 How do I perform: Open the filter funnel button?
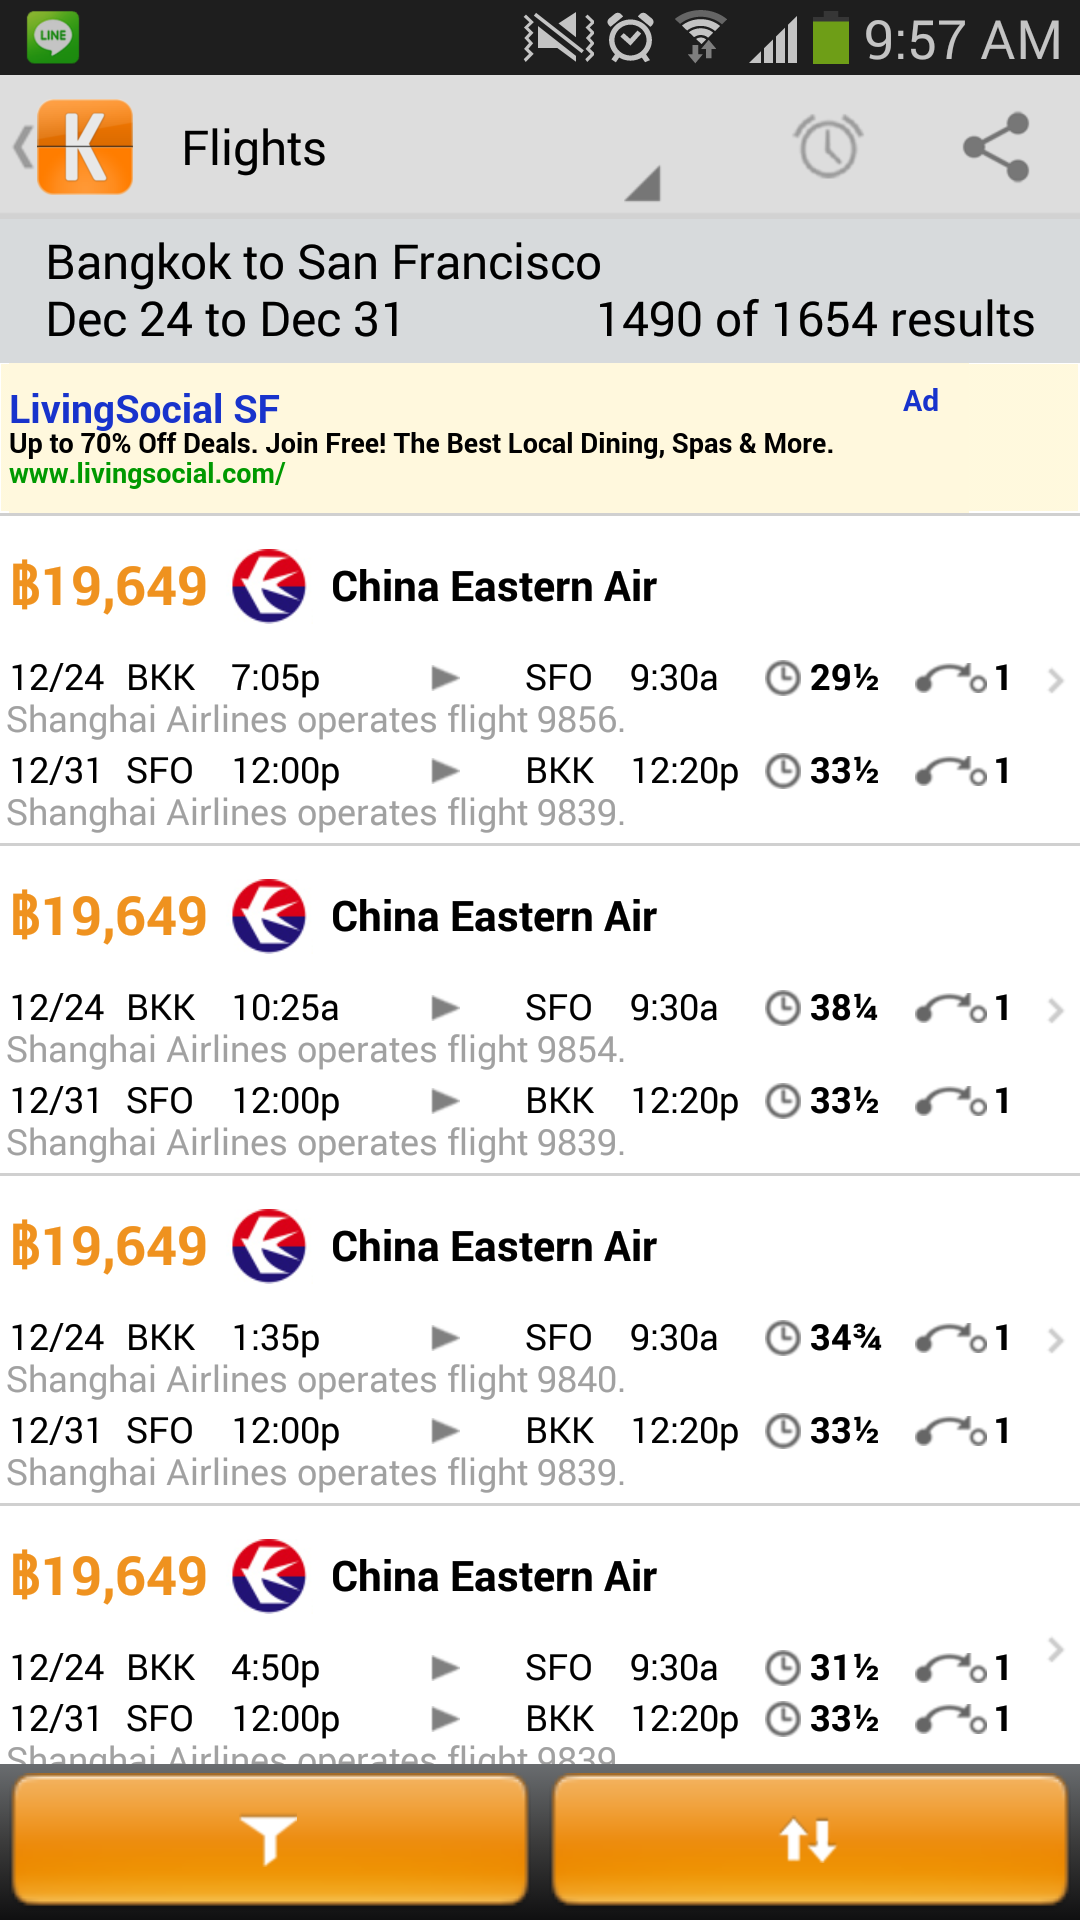click(x=269, y=1839)
